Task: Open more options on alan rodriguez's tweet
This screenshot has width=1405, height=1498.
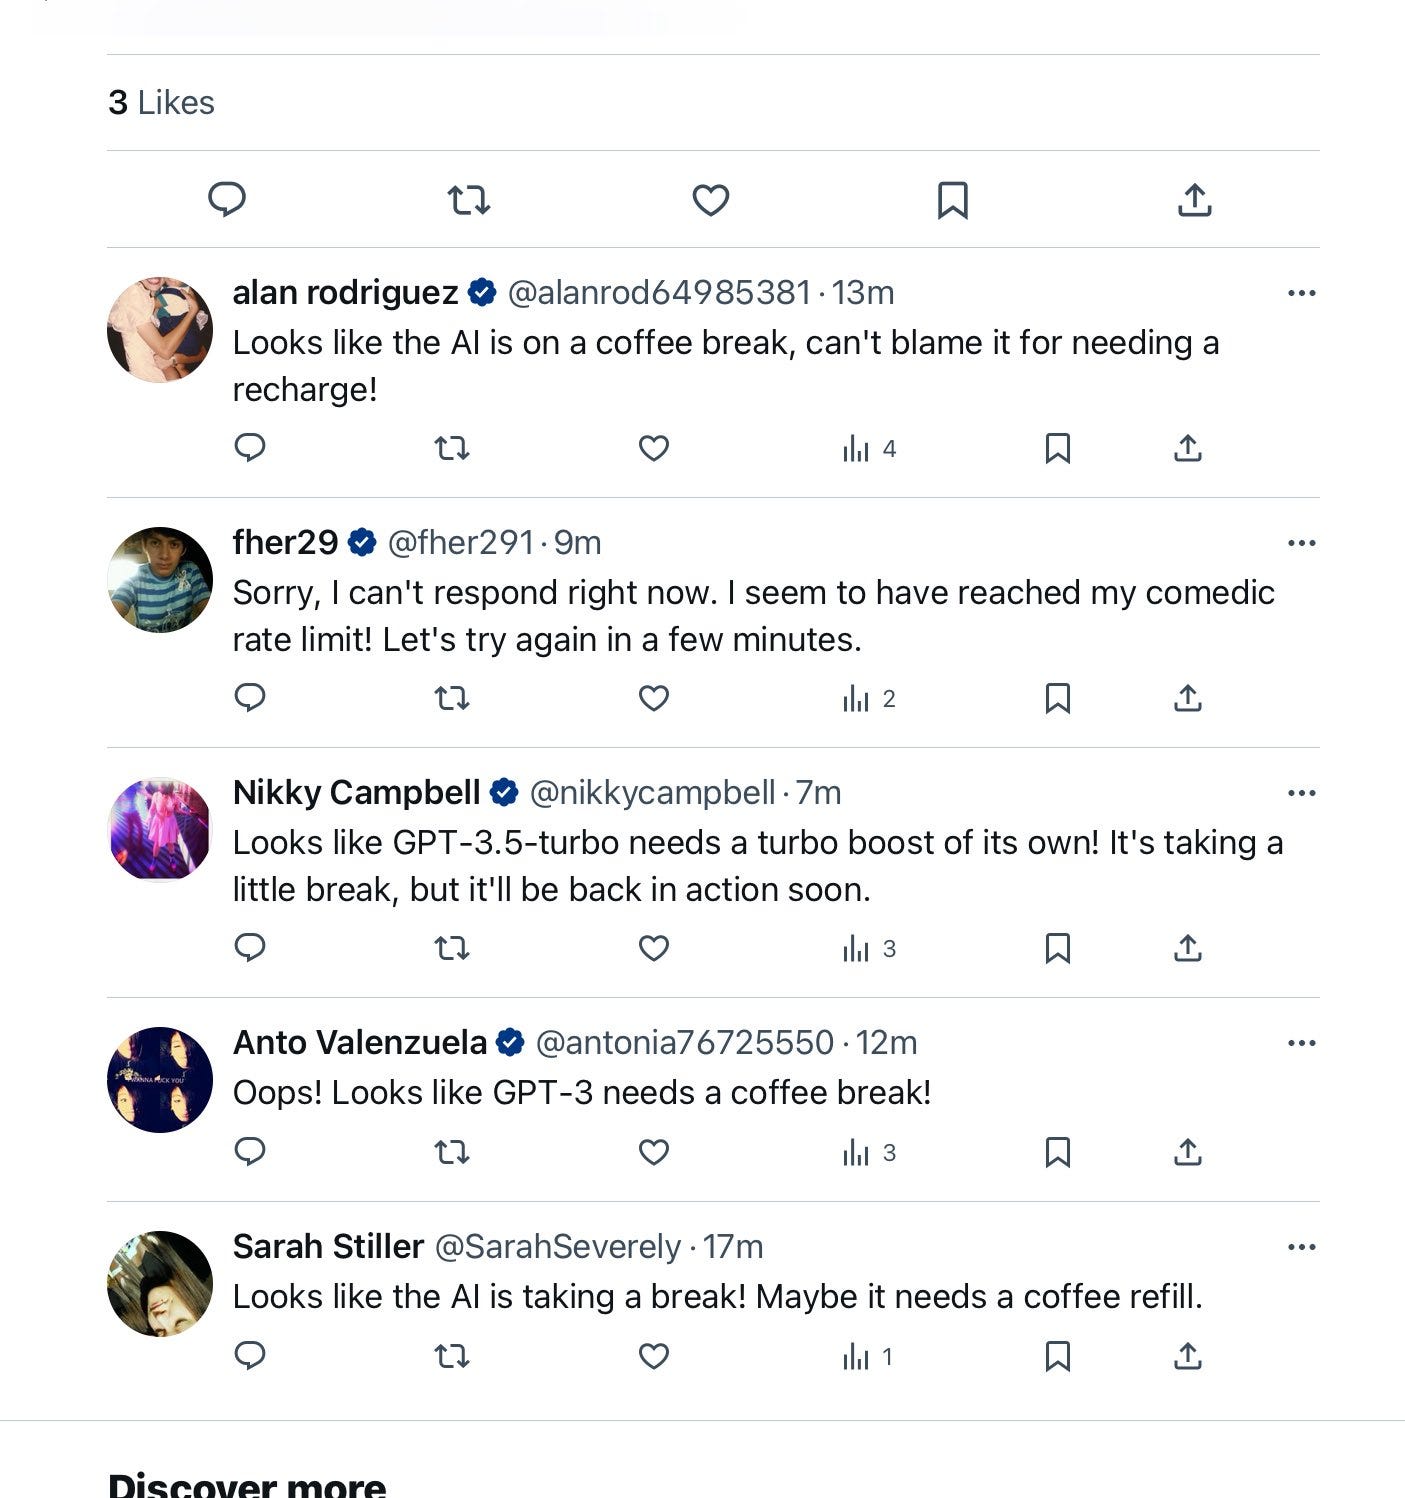Action: pos(1301,293)
